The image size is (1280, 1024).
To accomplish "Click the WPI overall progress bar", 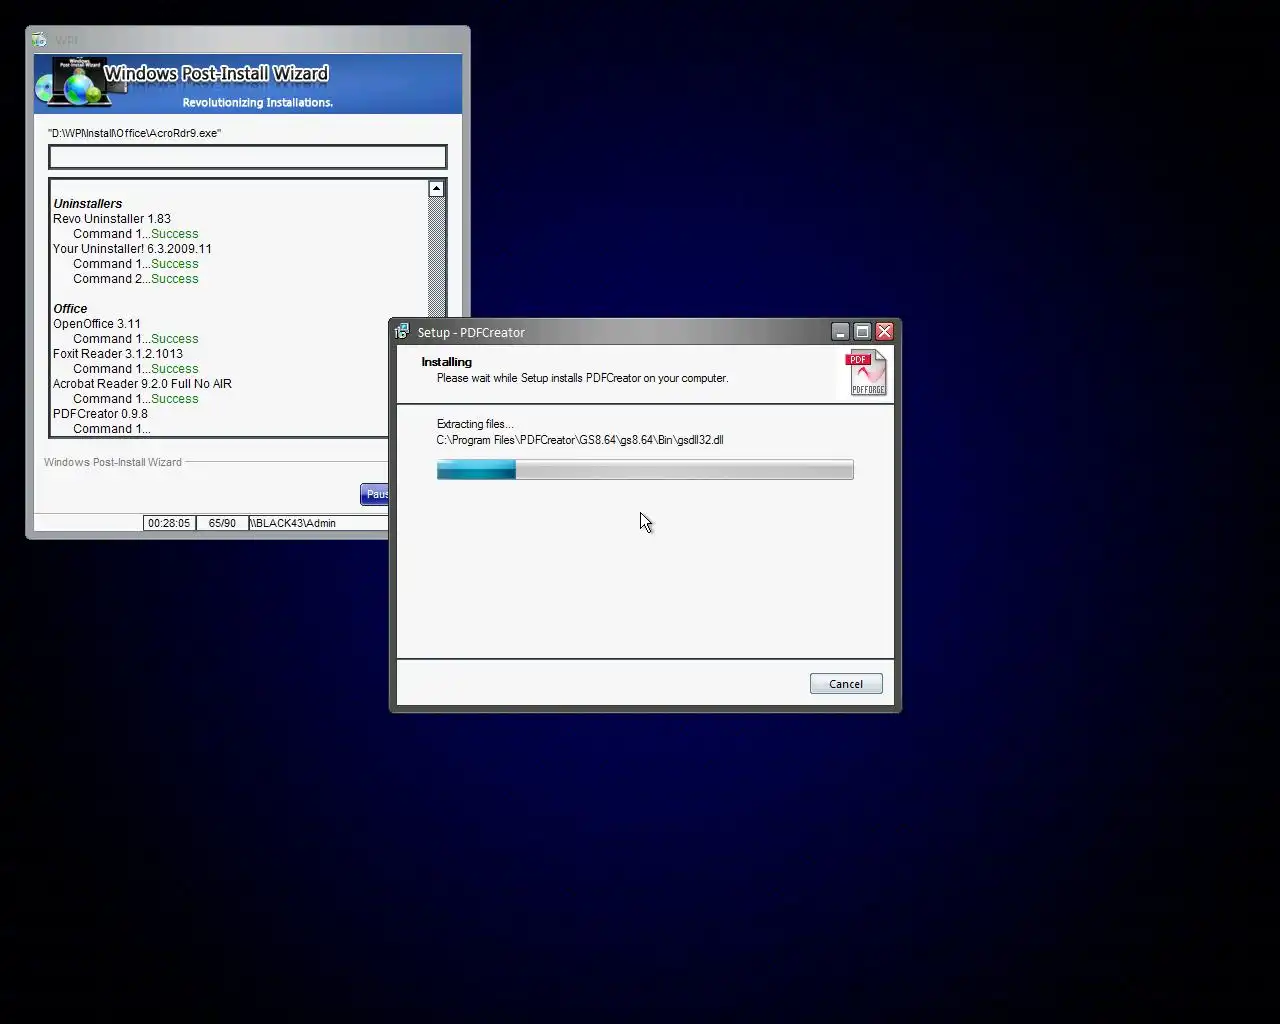I will click(x=248, y=157).
